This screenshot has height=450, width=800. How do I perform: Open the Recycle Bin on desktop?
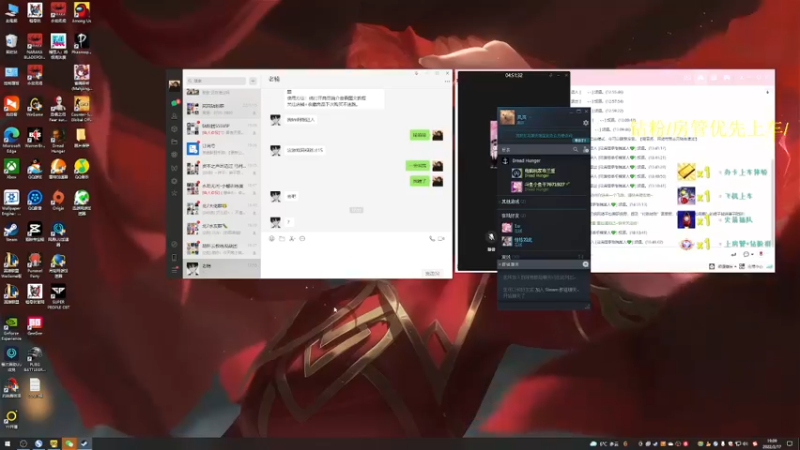pos(11,43)
